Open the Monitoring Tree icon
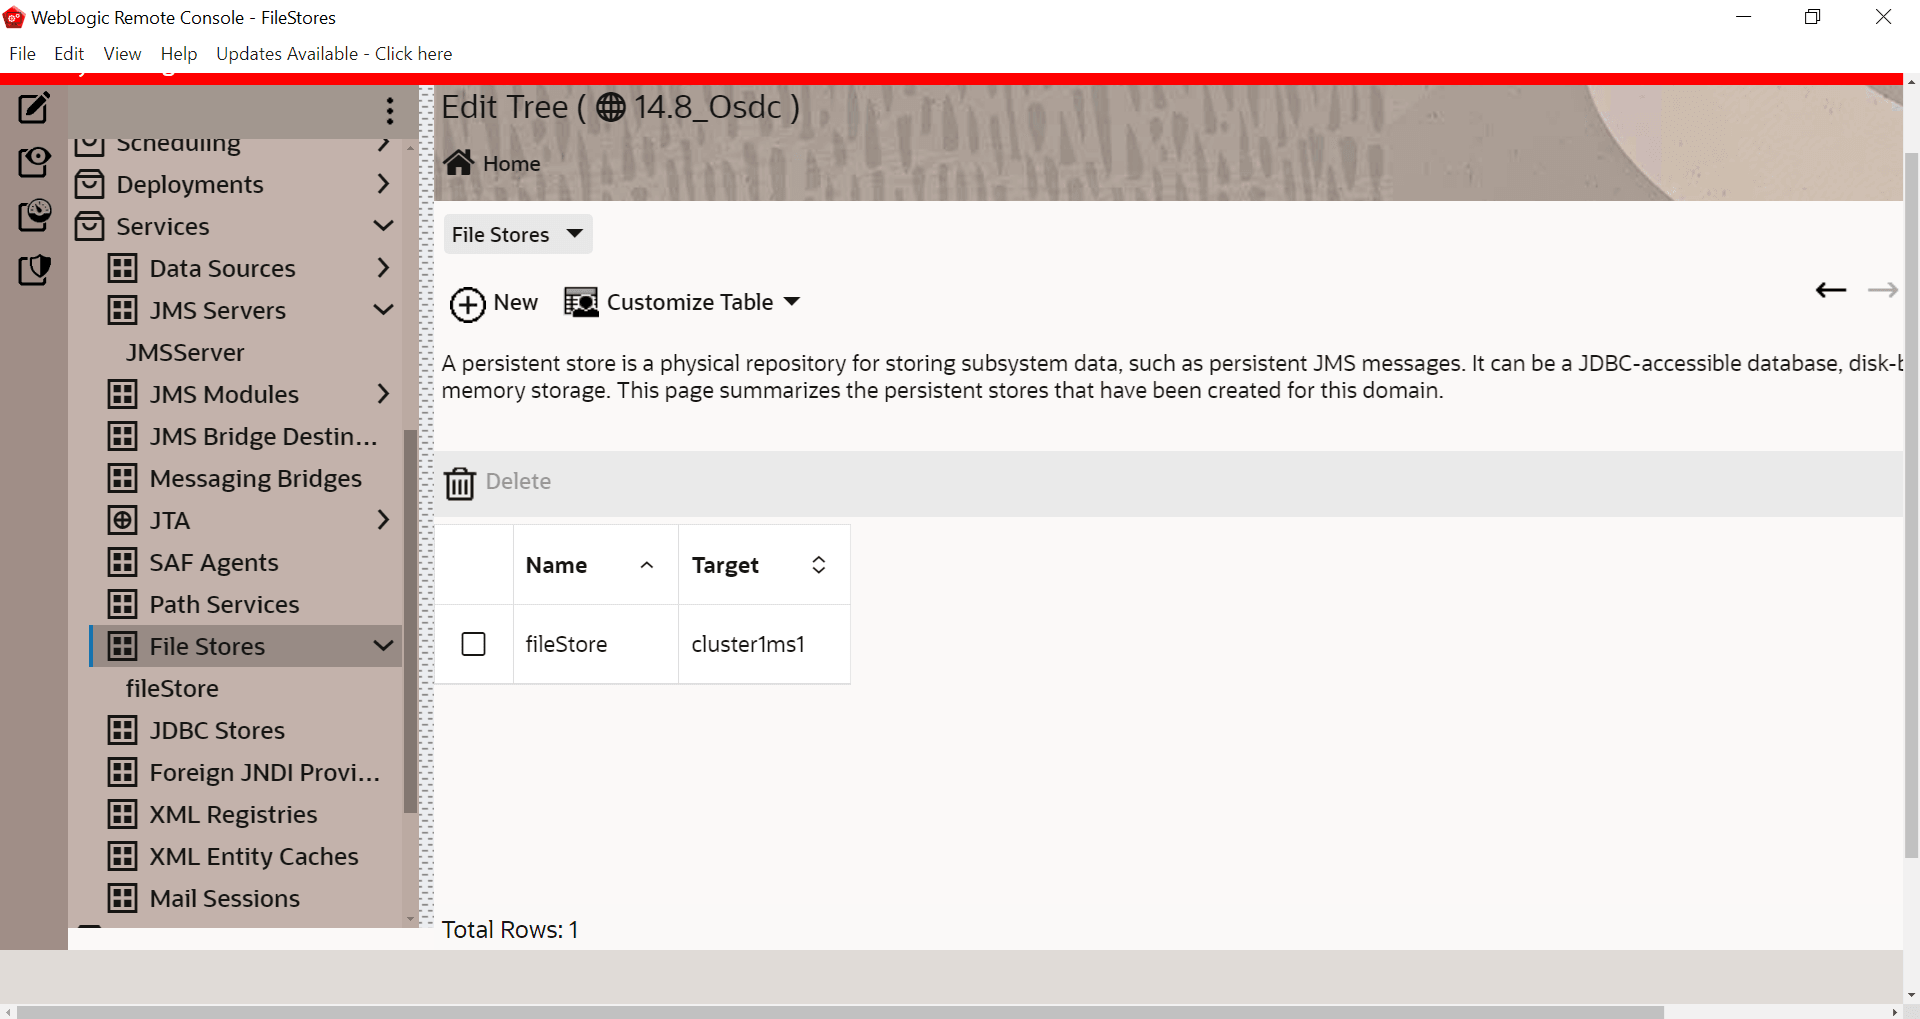This screenshot has width=1920, height=1019. [x=34, y=215]
